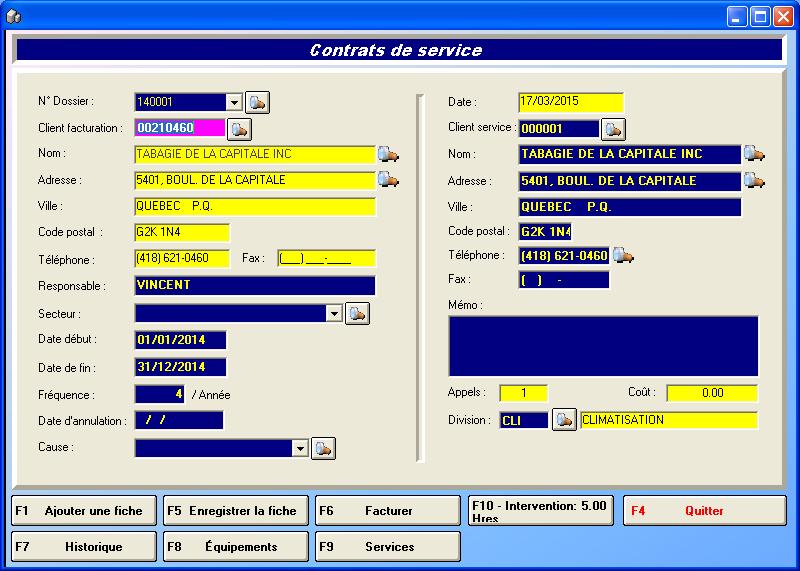Click lookup icon beside N° Dossier field
Viewport: 800px width, 571px height.
[258, 101]
